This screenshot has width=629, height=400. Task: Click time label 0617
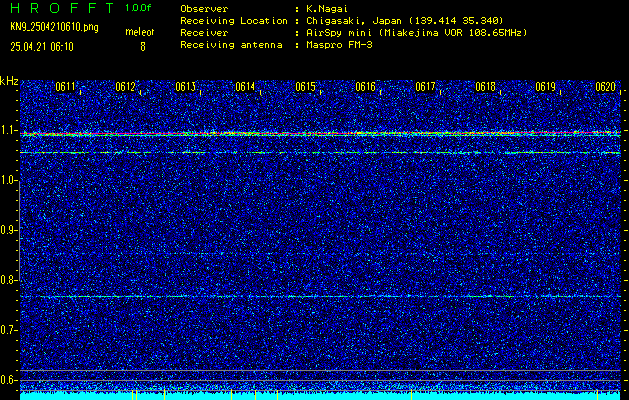pyautogui.click(x=425, y=87)
